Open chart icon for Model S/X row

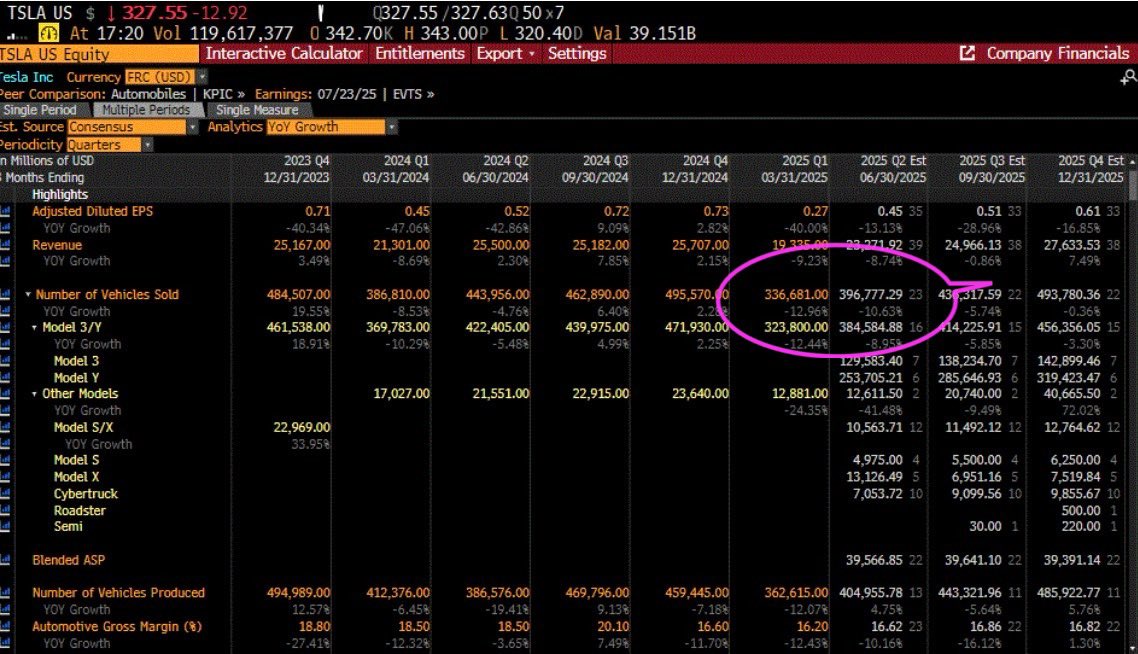click(x=6, y=427)
